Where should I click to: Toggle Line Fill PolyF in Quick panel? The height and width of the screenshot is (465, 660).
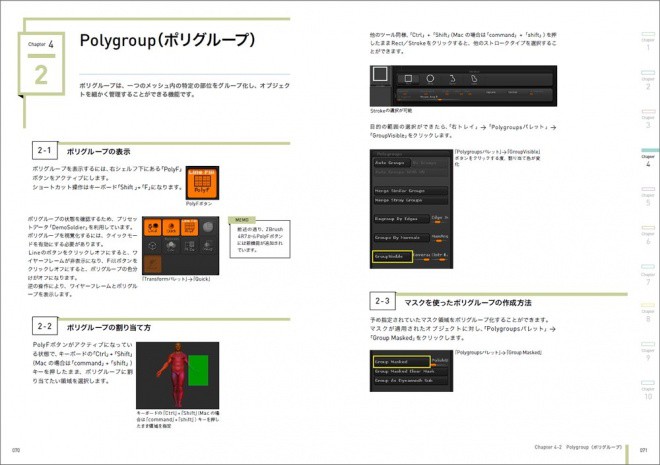point(189,228)
